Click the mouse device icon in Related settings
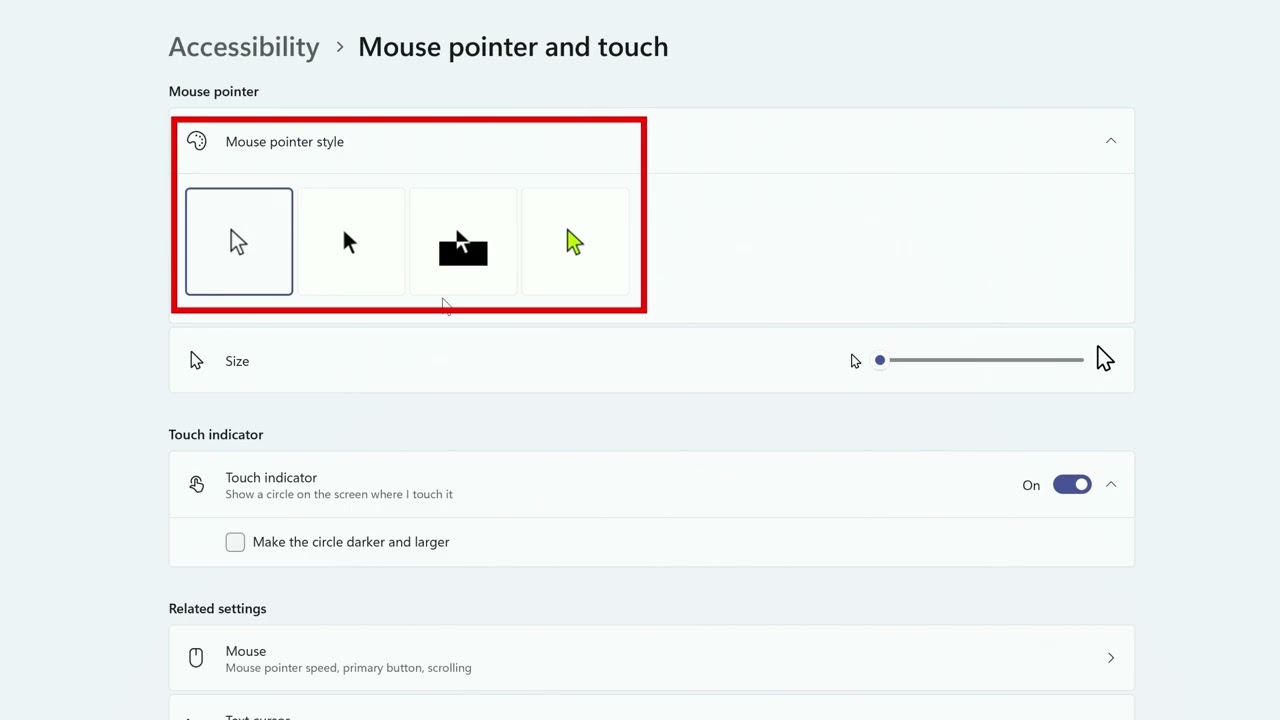Image resolution: width=1280 pixels, height=720 pixels. 196,658
